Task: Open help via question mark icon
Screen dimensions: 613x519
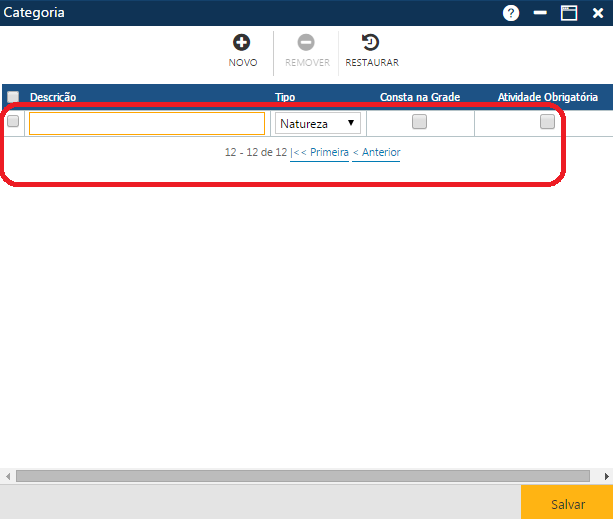Action: pos(511,13)
